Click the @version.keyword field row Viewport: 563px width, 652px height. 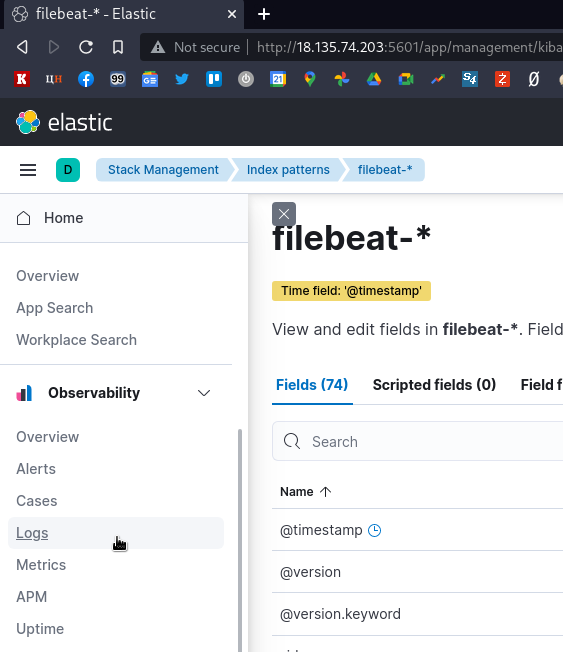(417, 614)
